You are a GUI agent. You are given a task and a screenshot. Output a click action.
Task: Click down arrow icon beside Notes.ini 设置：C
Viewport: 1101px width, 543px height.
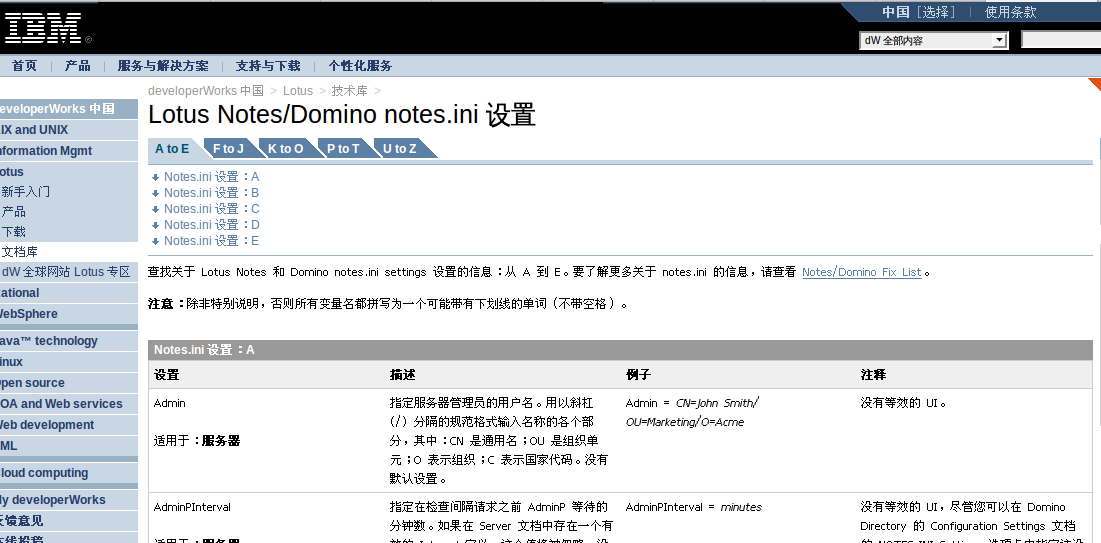coord(155,209)
